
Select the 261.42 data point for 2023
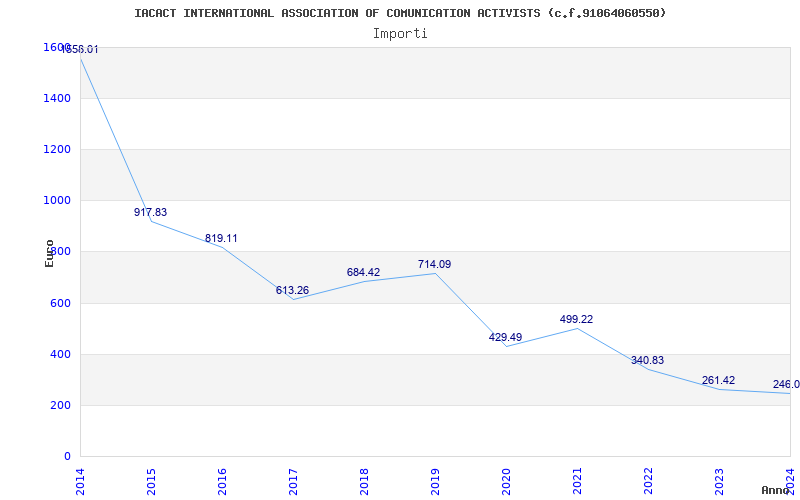click(x=718, y=381)
